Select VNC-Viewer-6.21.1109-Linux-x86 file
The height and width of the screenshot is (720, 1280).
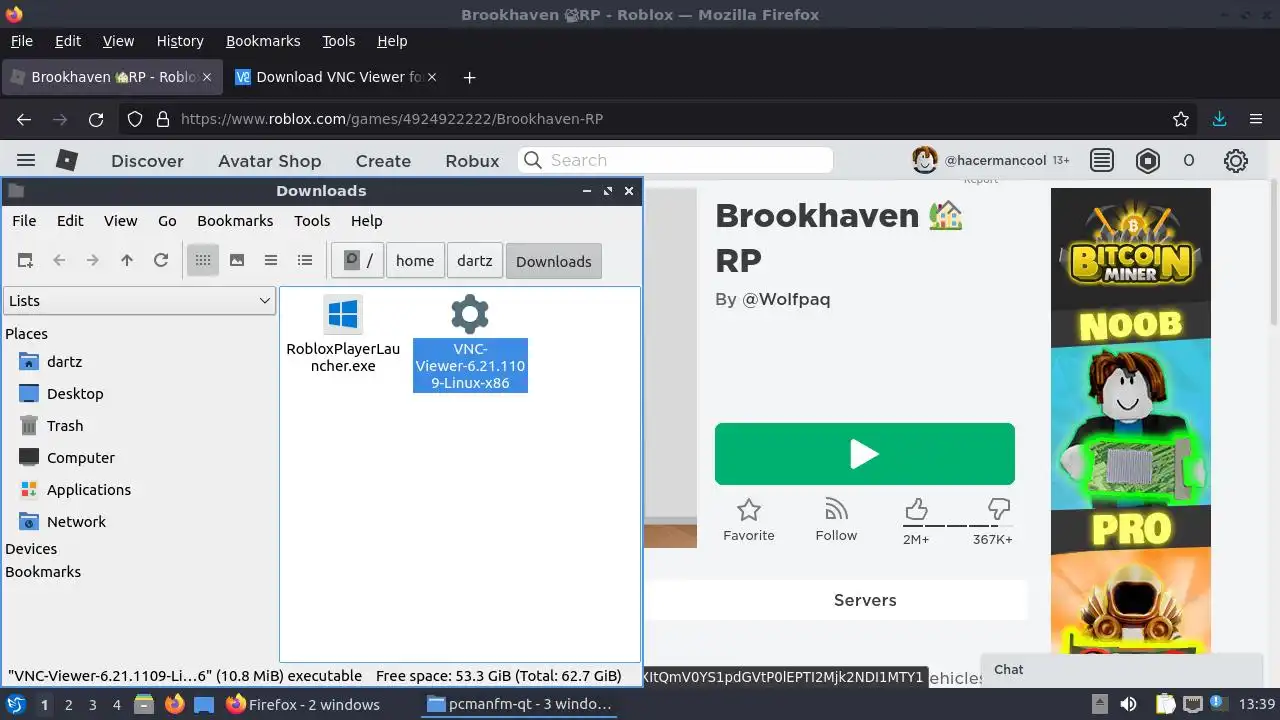point(470,344)
